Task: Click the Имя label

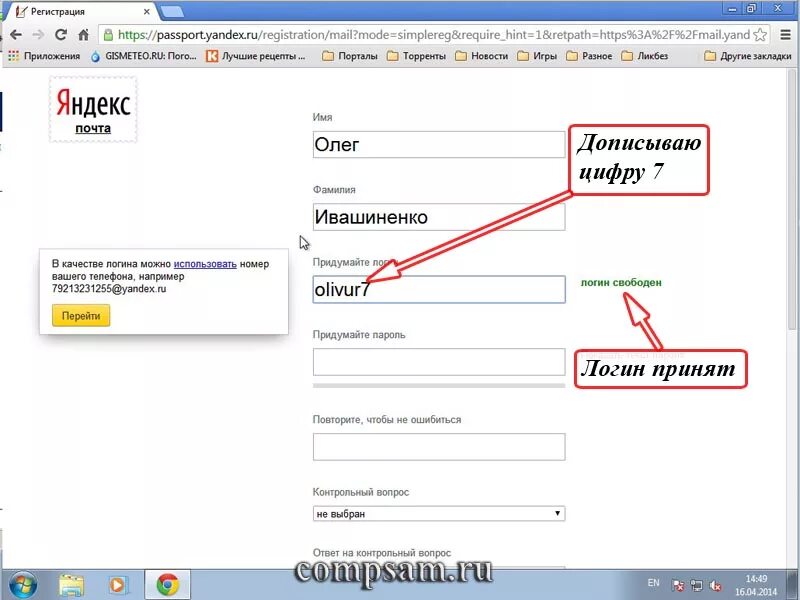Action: coord(322,117)
